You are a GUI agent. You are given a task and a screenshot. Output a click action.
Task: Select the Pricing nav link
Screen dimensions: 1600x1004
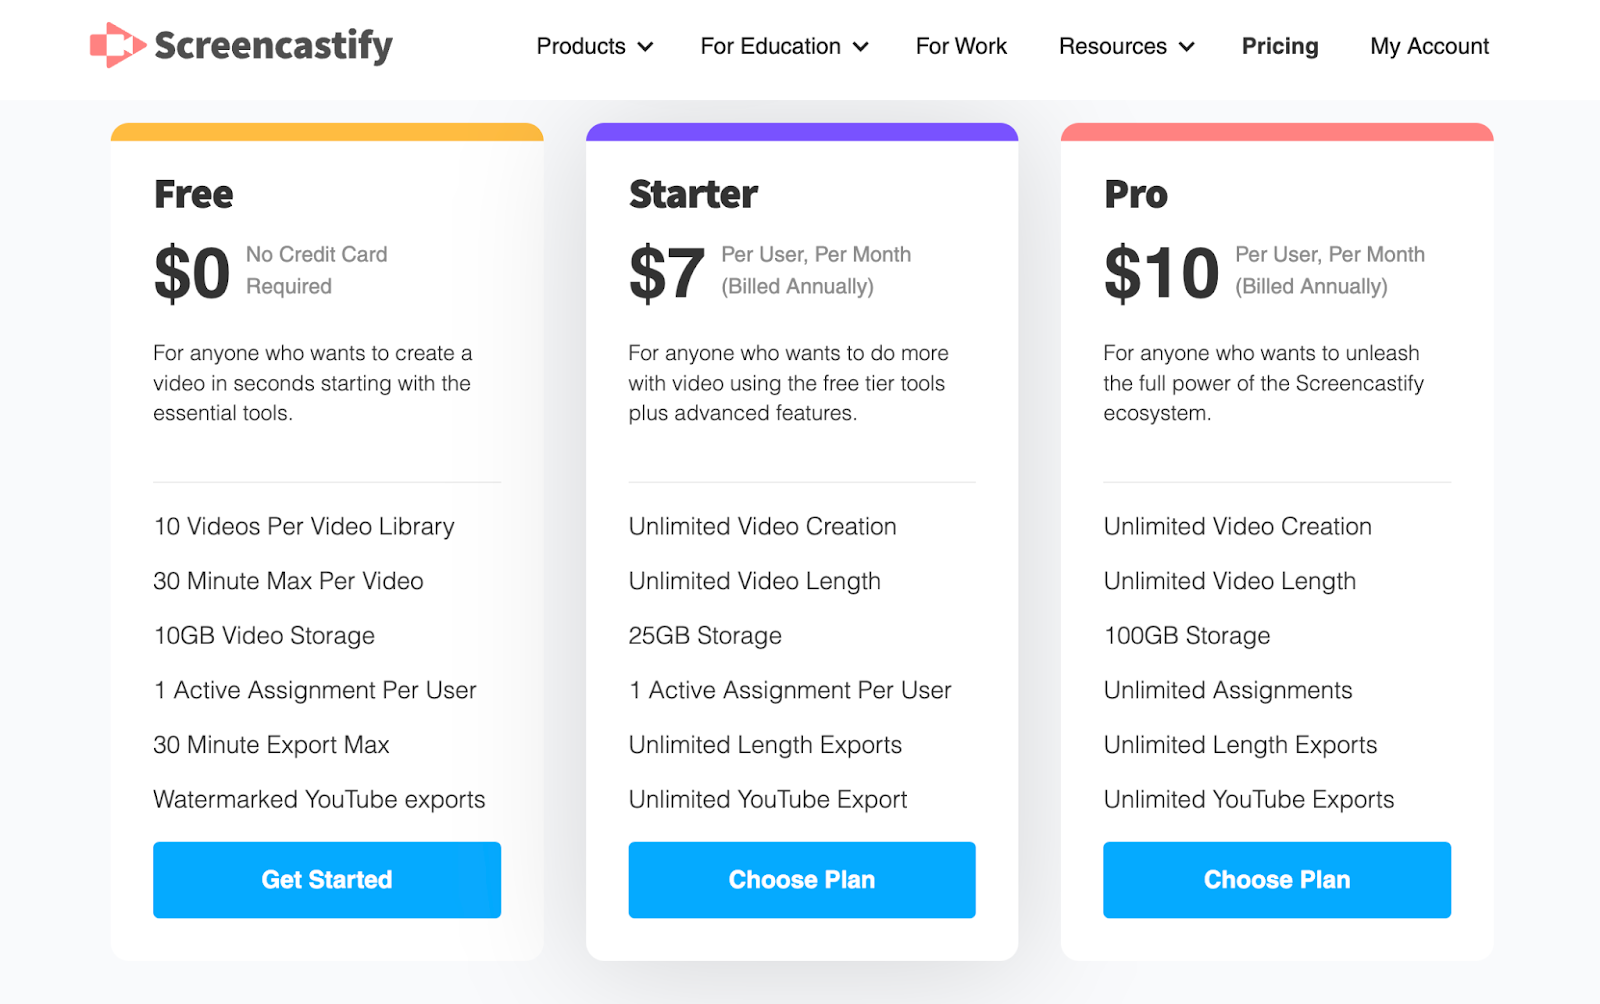[1280, 46]
